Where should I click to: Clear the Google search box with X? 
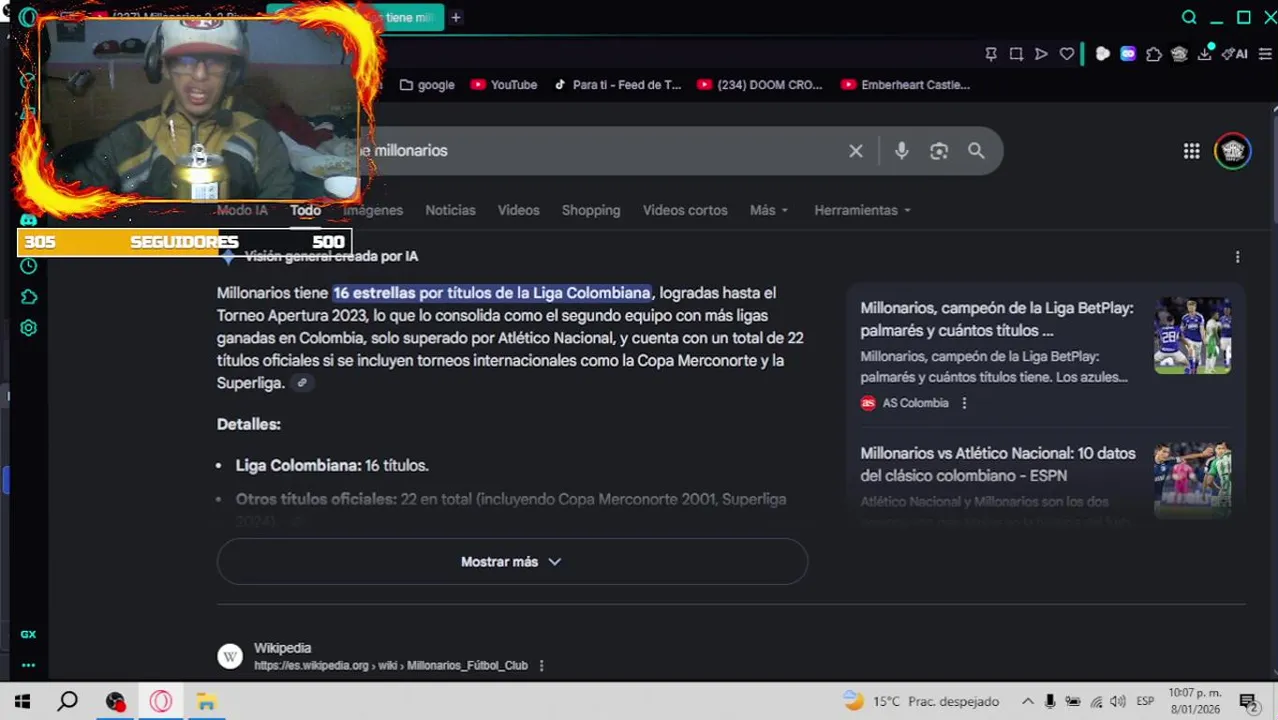pos(856,151)
